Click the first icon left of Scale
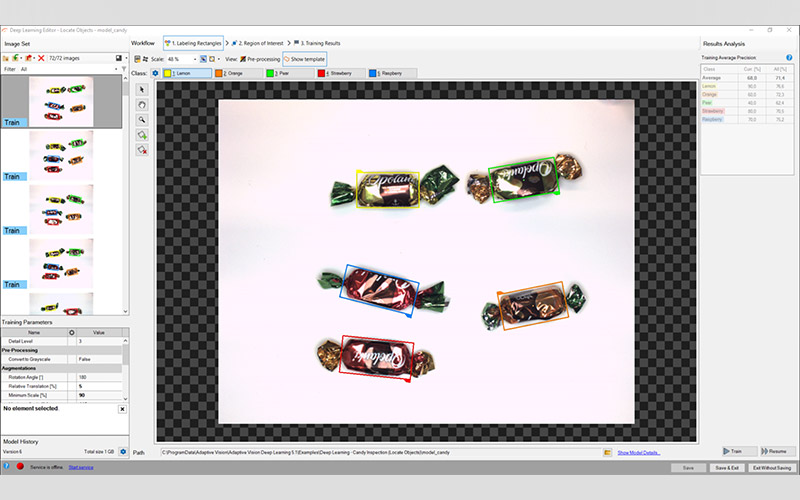This screenshot has width=800, height=500. 138,59
